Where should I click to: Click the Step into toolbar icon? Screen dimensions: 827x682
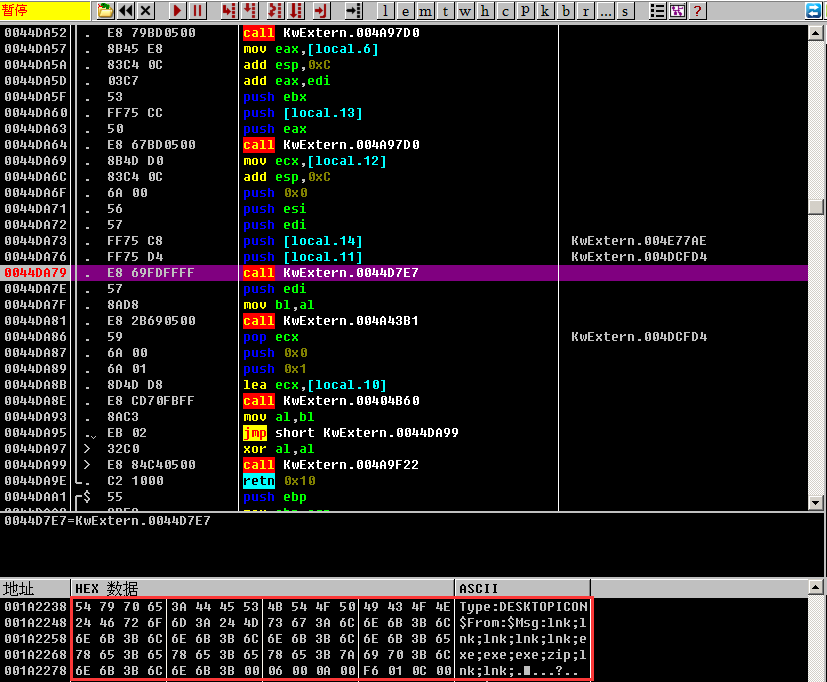coord(229,11)
